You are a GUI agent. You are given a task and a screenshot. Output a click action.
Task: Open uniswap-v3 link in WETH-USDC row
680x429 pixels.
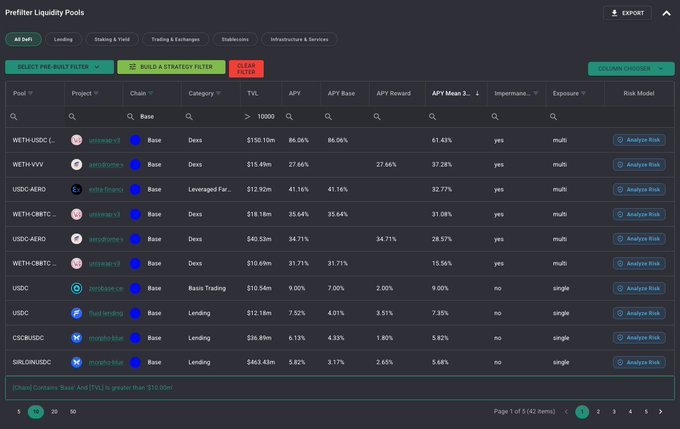(105, 140)
